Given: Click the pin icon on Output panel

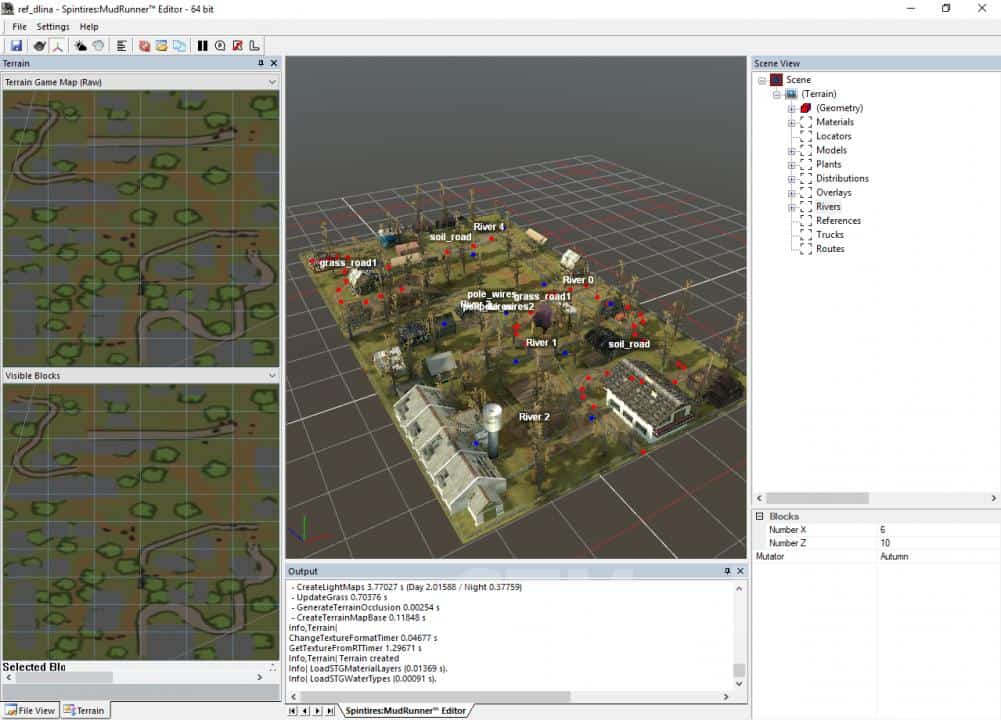Looking at the screenshot, I should pyautogui.click(x=727, y=571).
